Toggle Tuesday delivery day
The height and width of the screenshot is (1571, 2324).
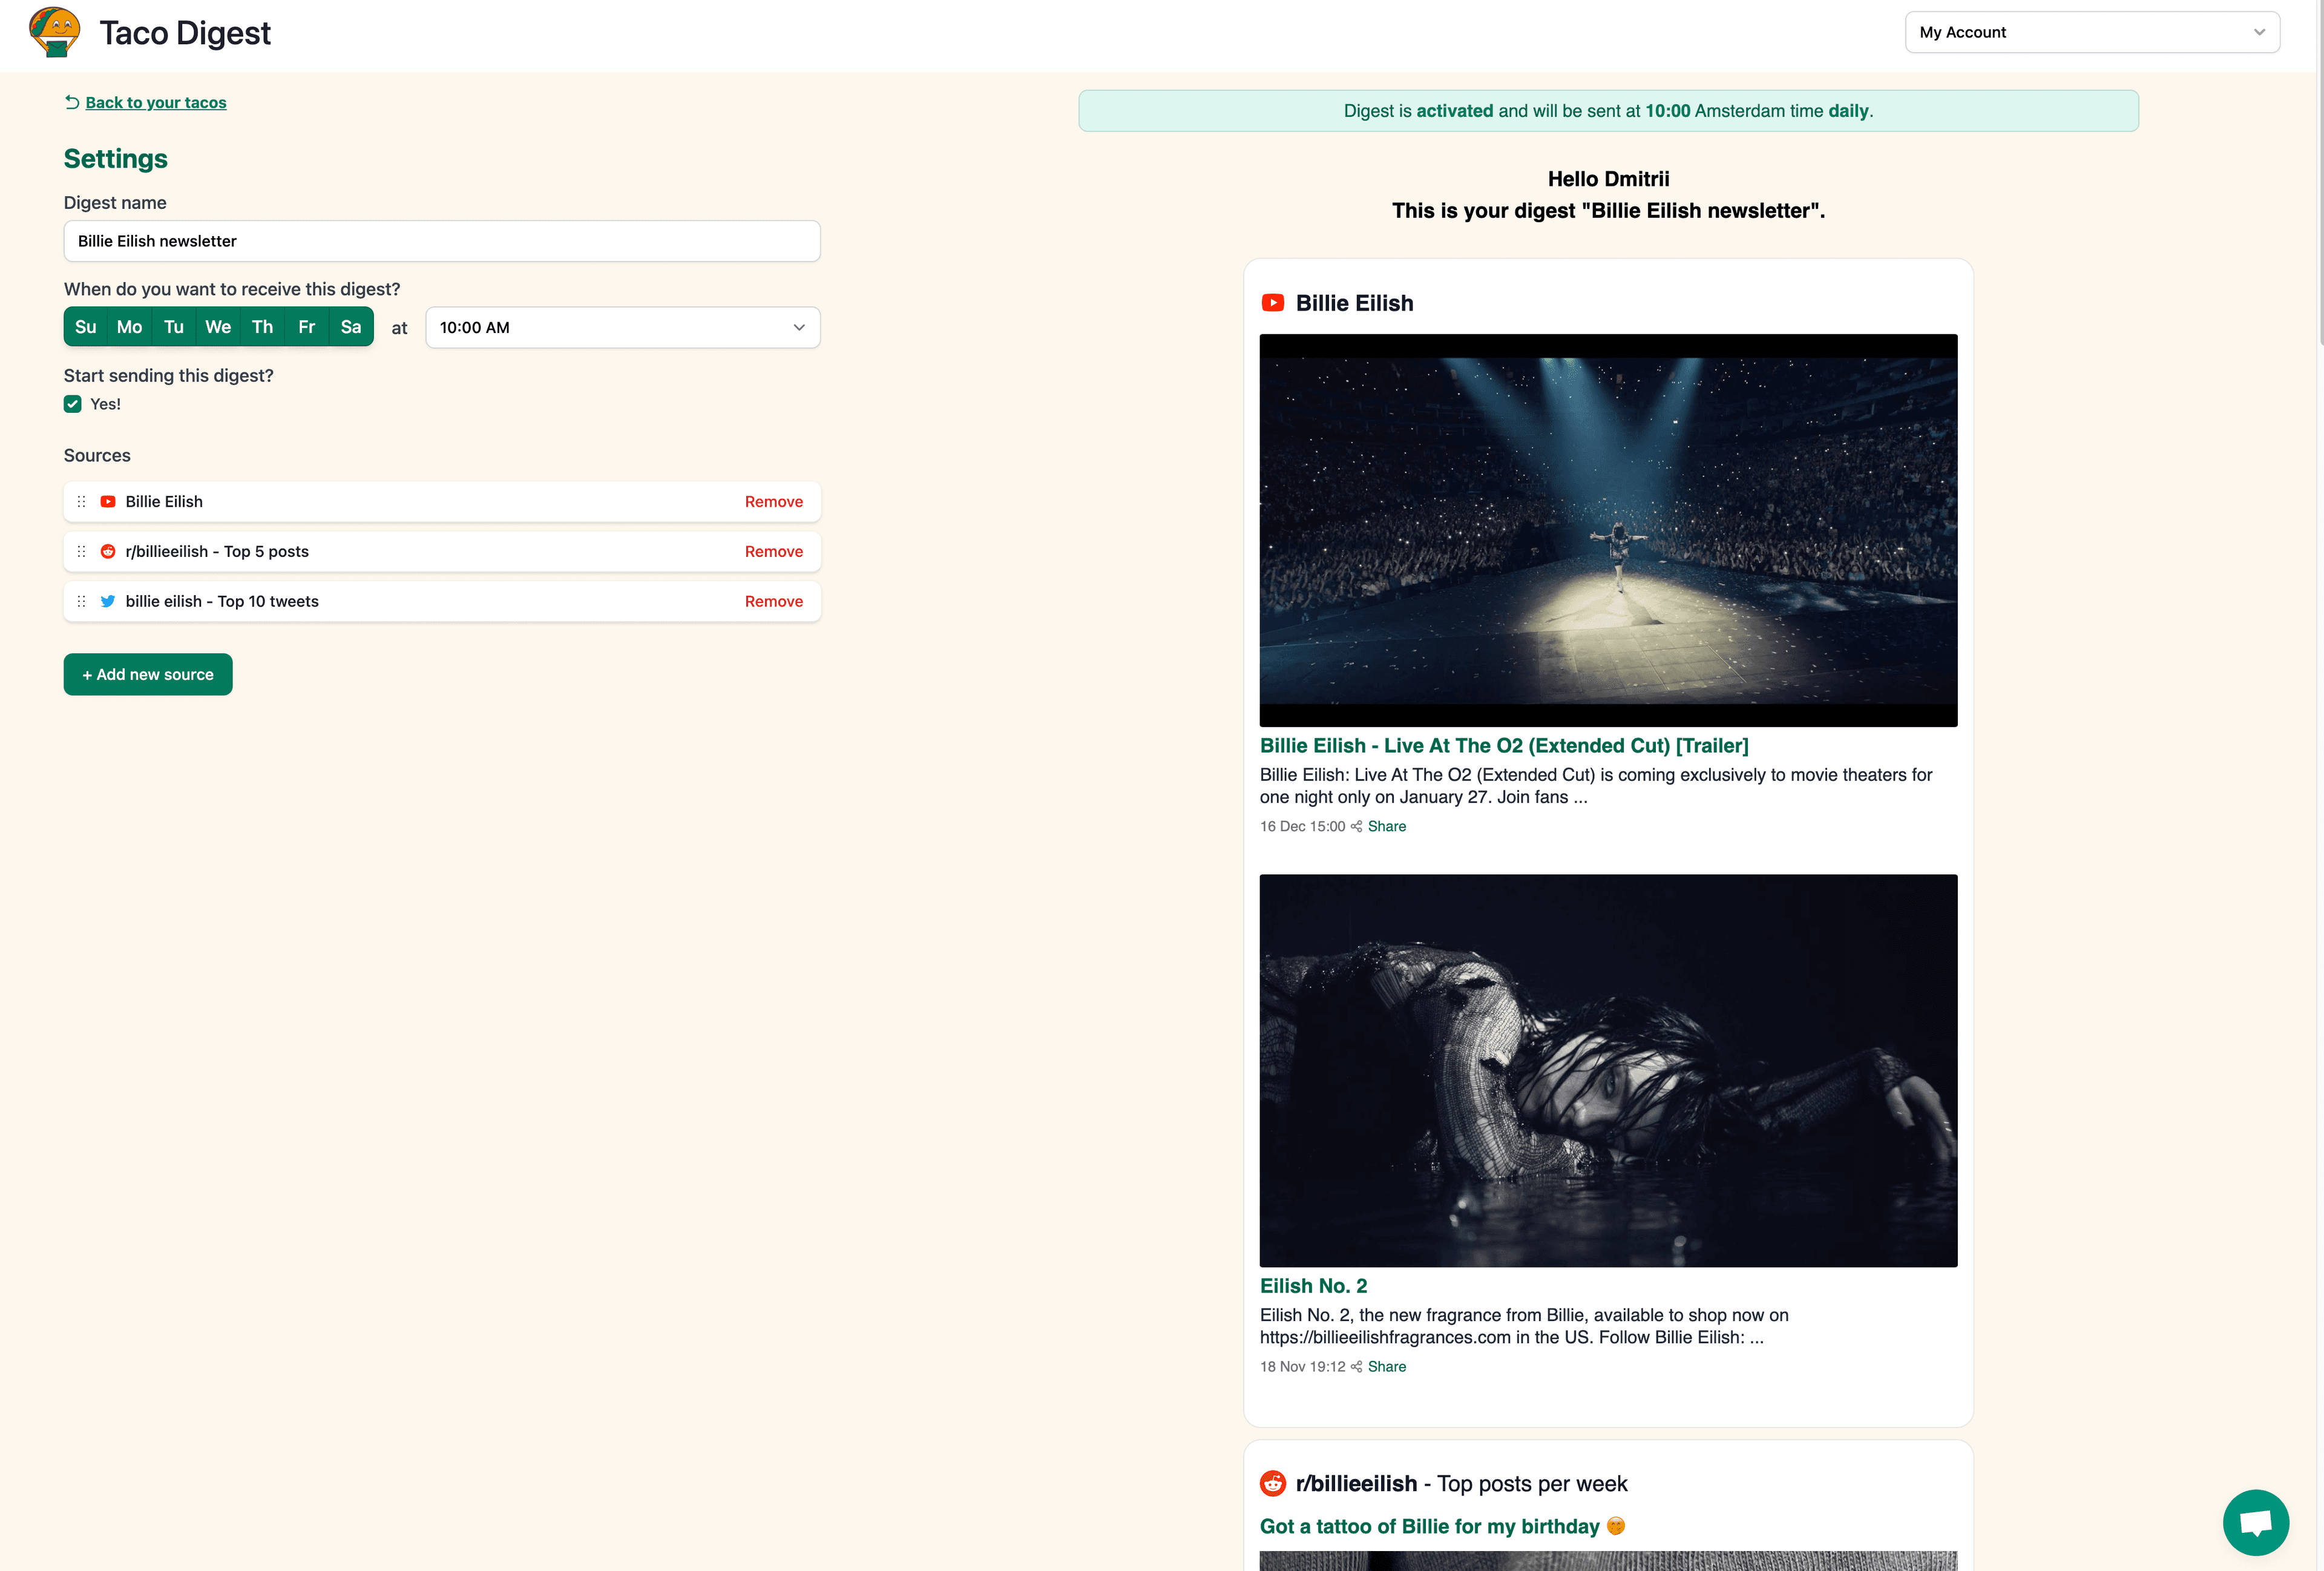tap(174, 327)
